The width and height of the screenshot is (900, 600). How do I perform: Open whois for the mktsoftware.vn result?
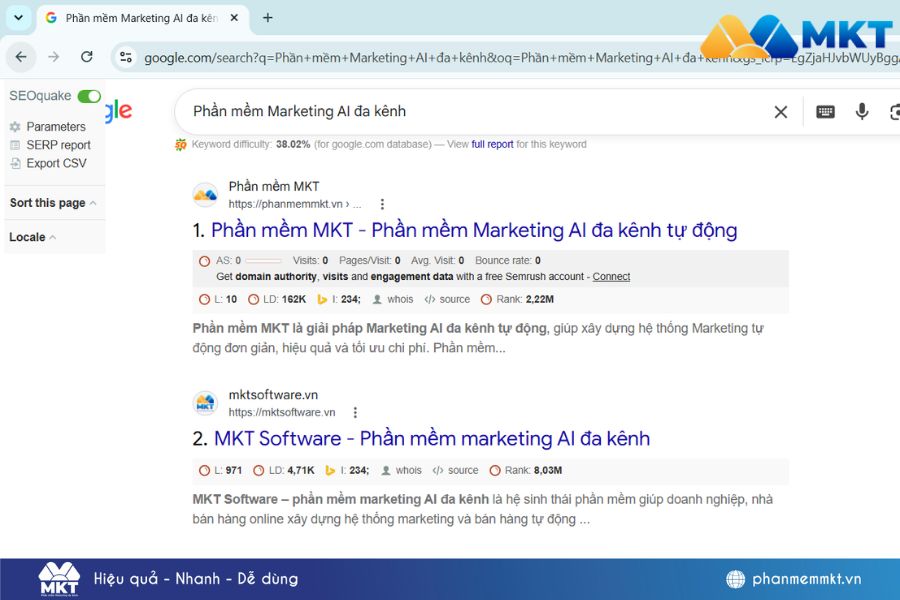point(409,470)
